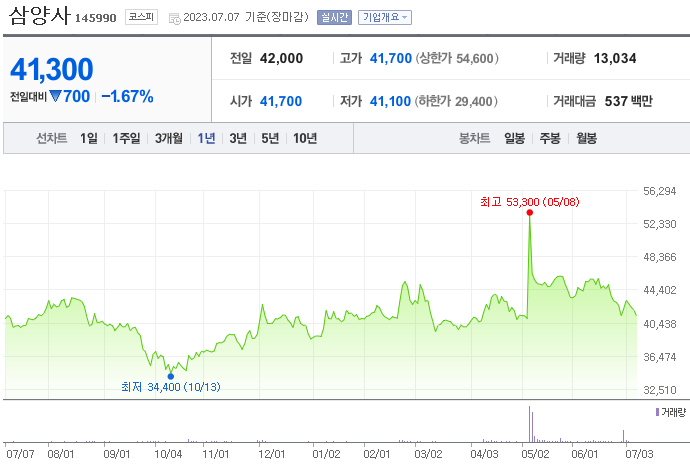The image size is (690, 474).
Task: Select the 5년 line chart tab
Action: pyautogui.click(x=270, y=138)
